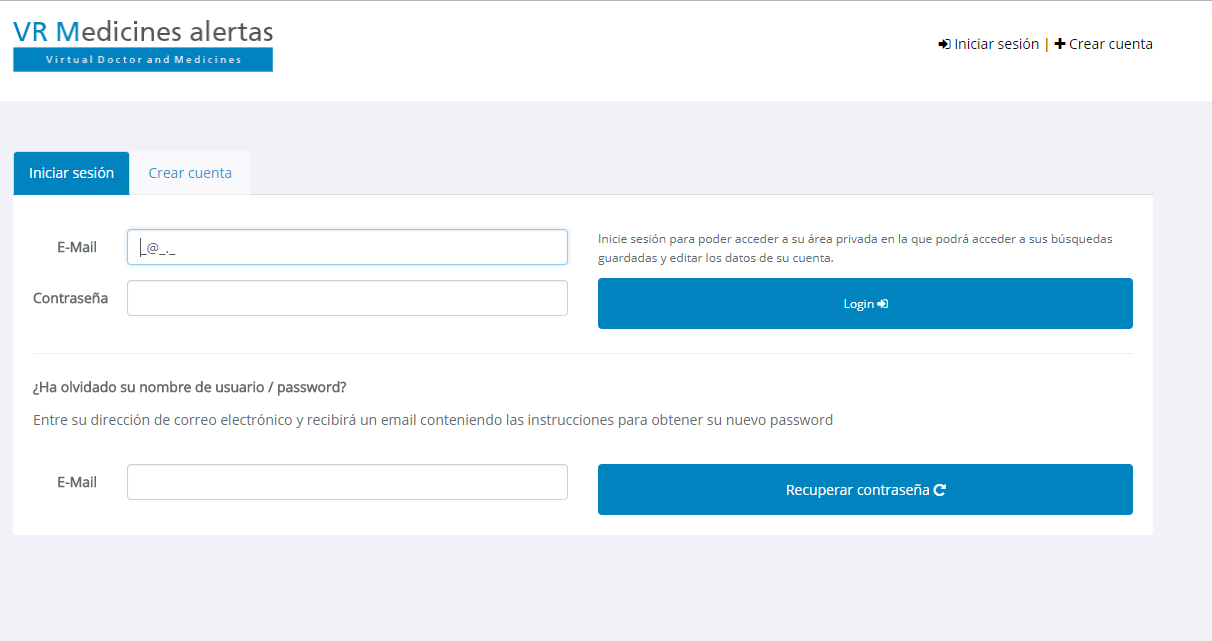Click the VR Medicines alertas logo
The width and height of the screenshot is (1212, 641).
(143, 32)
